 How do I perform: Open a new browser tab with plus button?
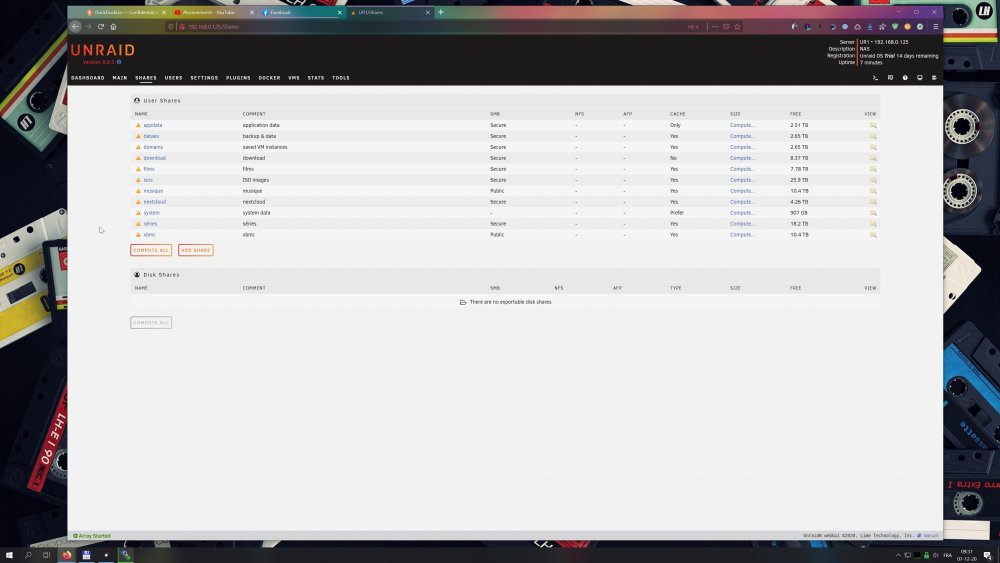pyautogui.click(x=441, y=12)
